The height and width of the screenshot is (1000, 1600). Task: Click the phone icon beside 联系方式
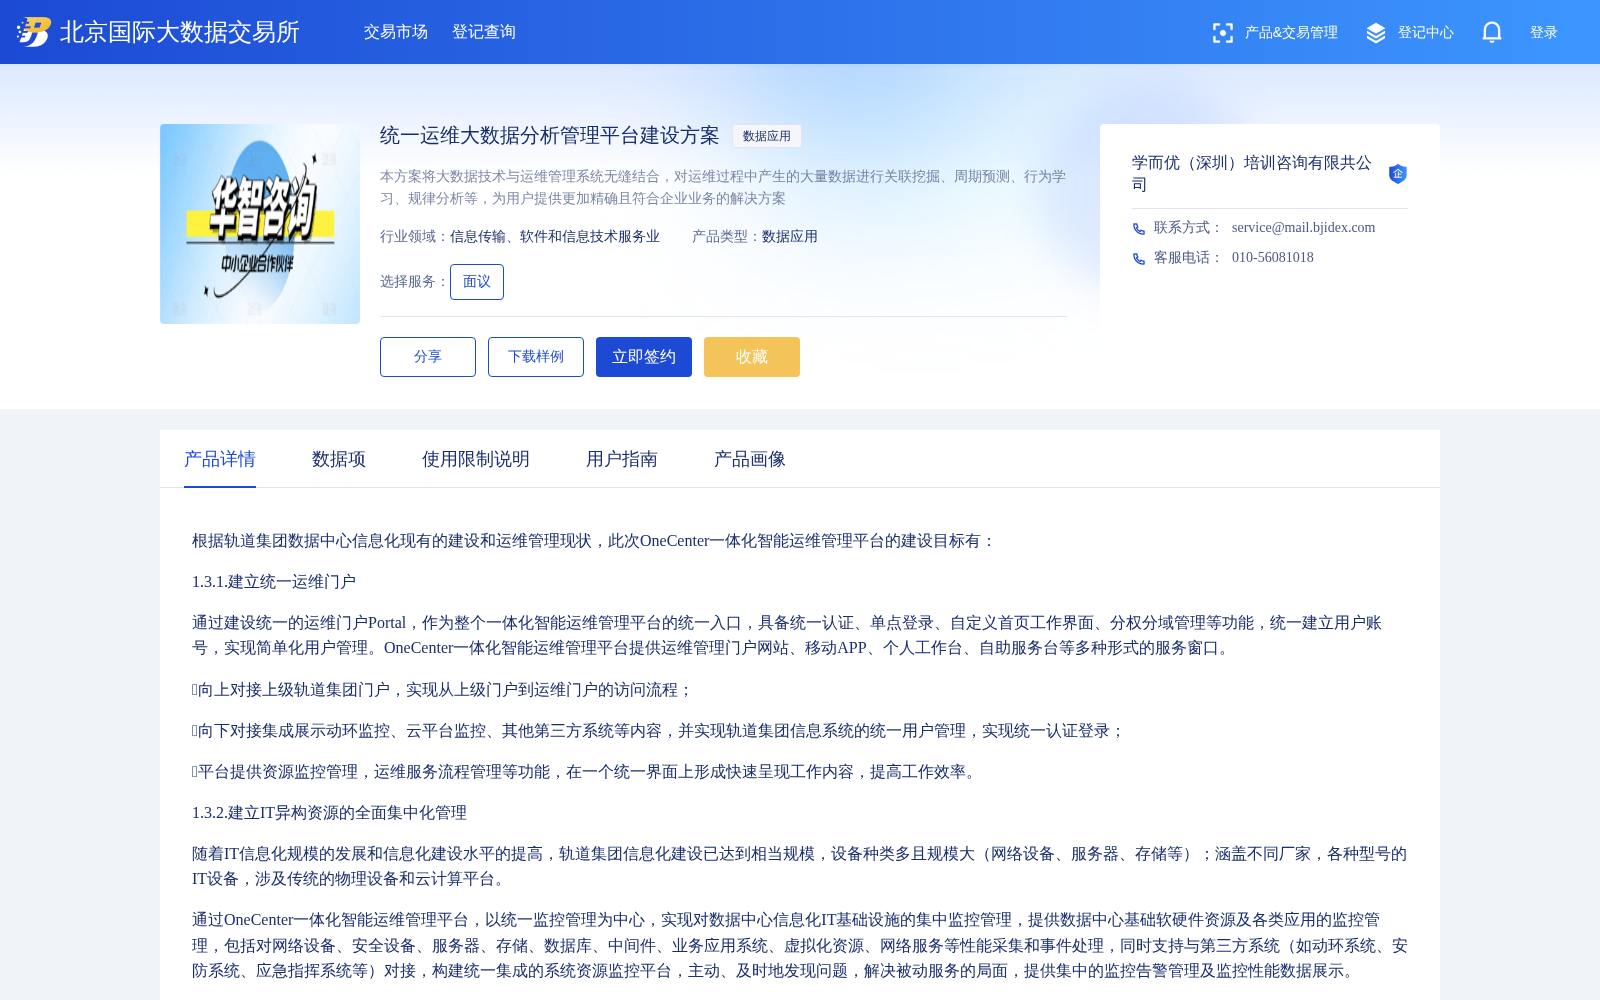1139,229
